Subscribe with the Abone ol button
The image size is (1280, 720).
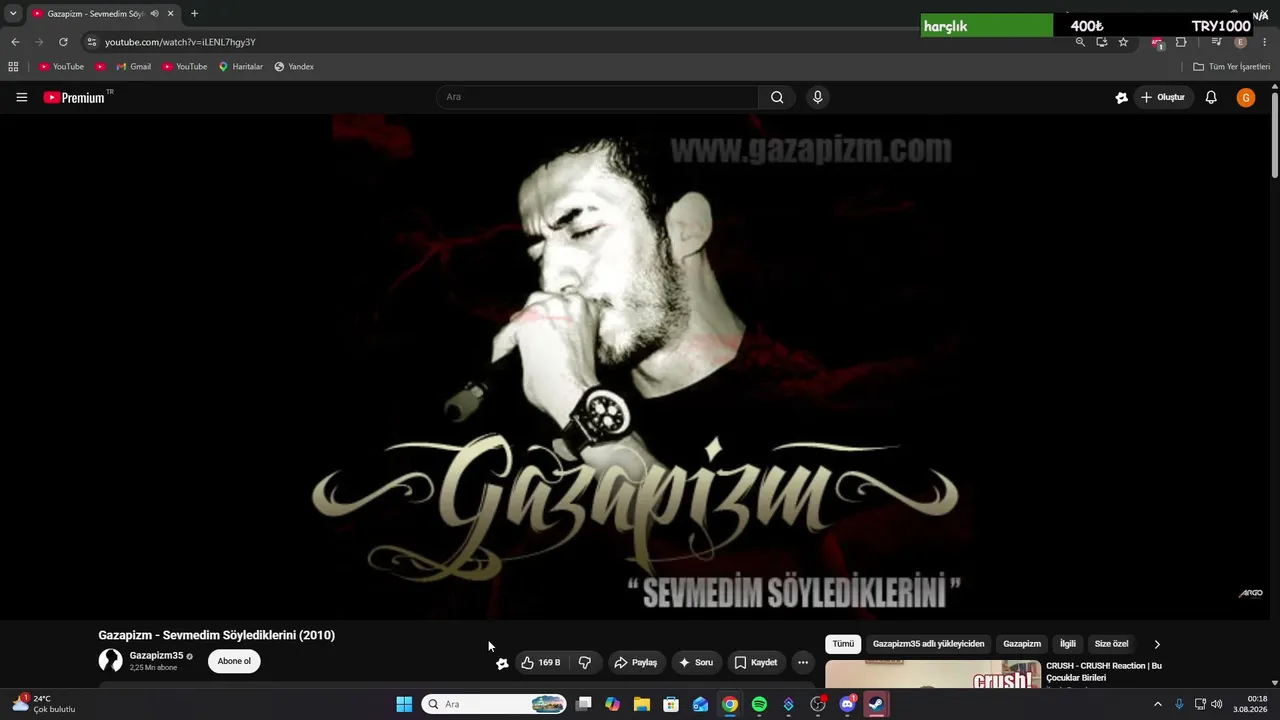[234, 661]
